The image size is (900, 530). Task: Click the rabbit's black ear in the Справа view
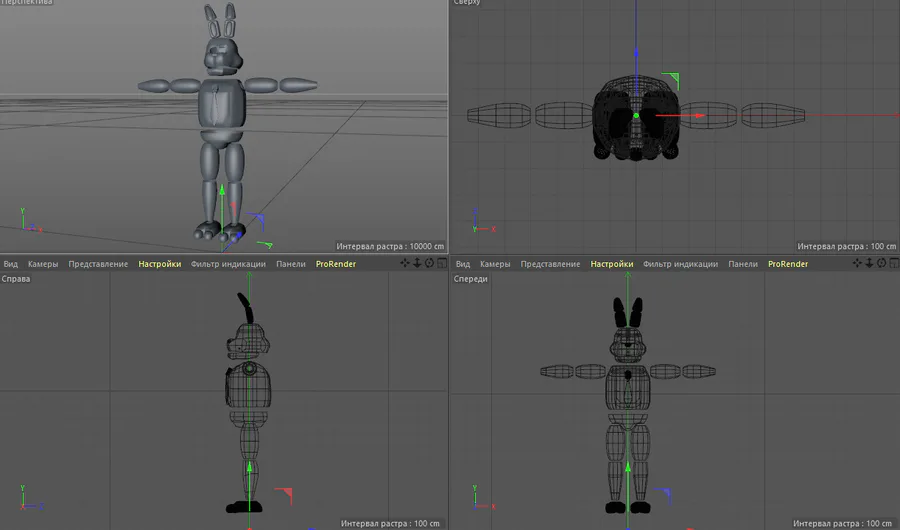click(245, 307)
